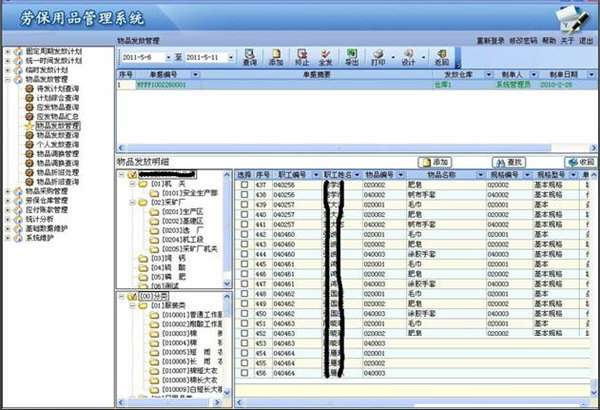Open the 职工编号 column filter dropdown
600x410 pixels.
[316, 175]
